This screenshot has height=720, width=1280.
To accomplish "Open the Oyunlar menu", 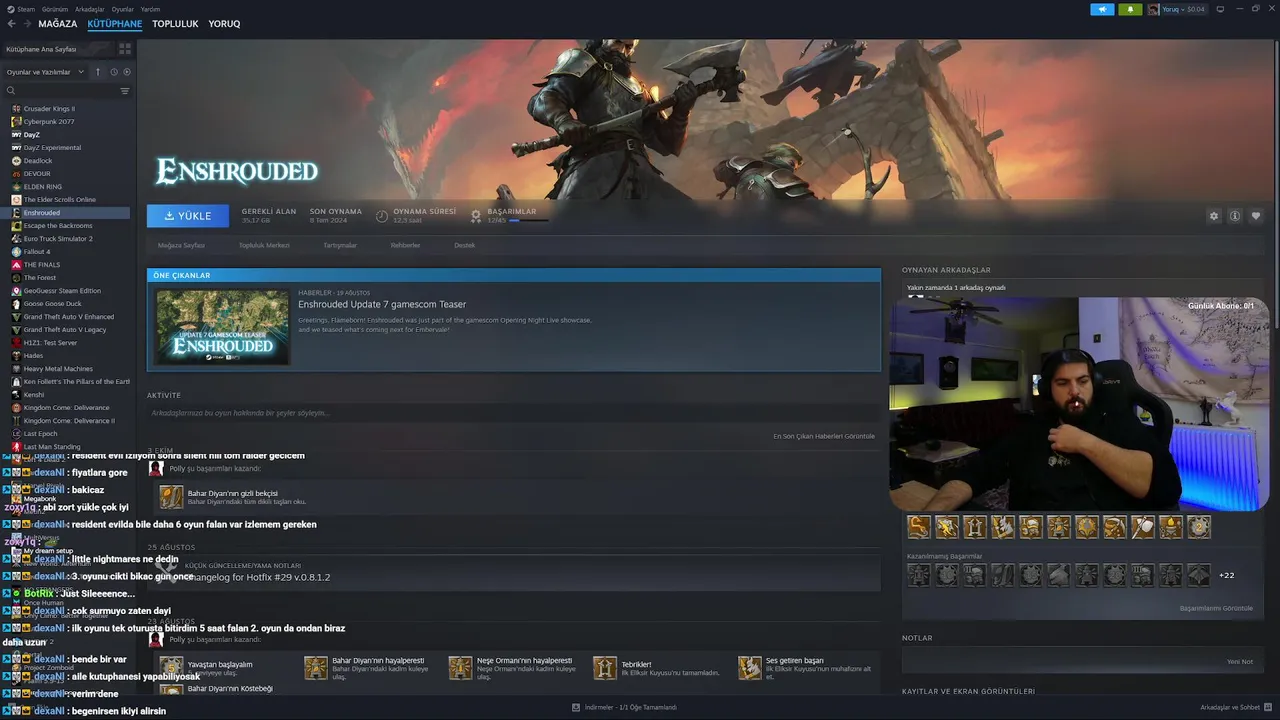I will point(122,9).
